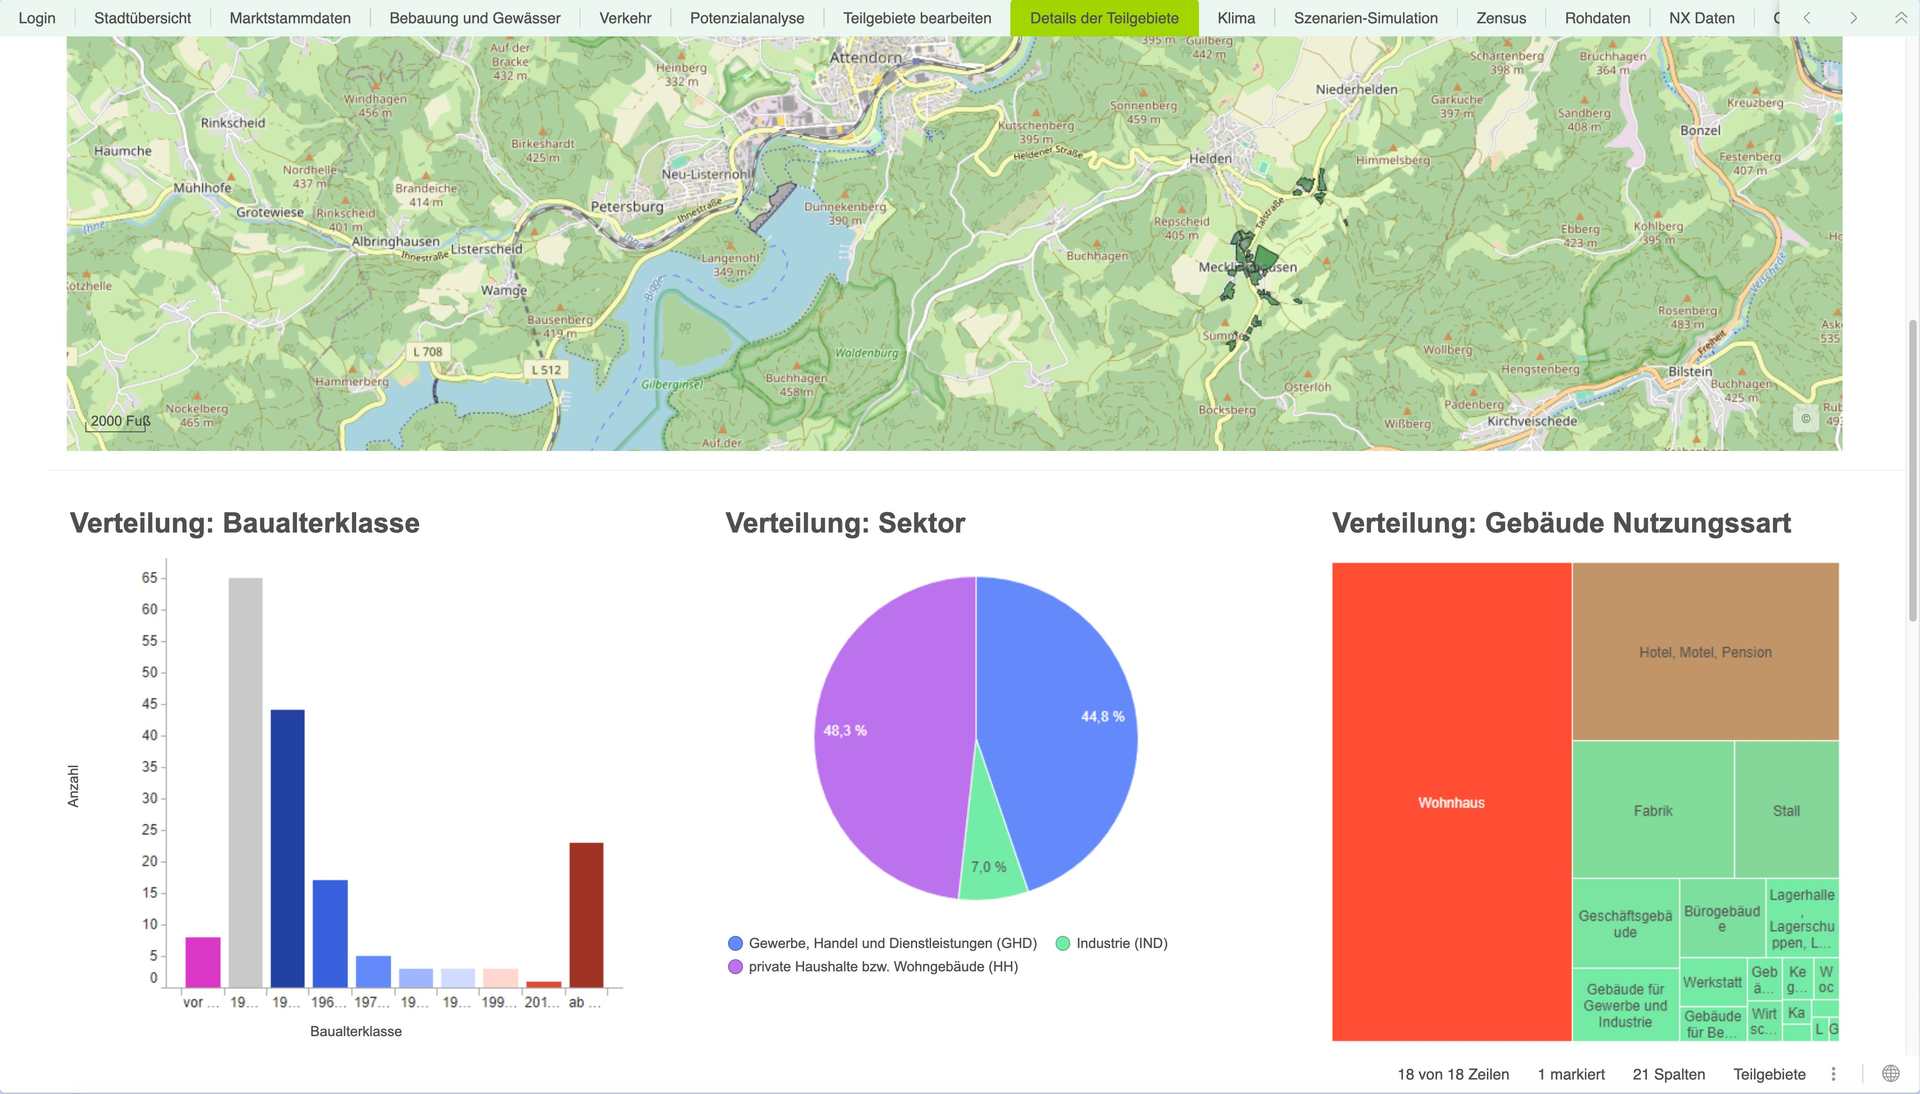Click the globe icon in the status bar

pyautogui.click(x=1890, y=1073)
